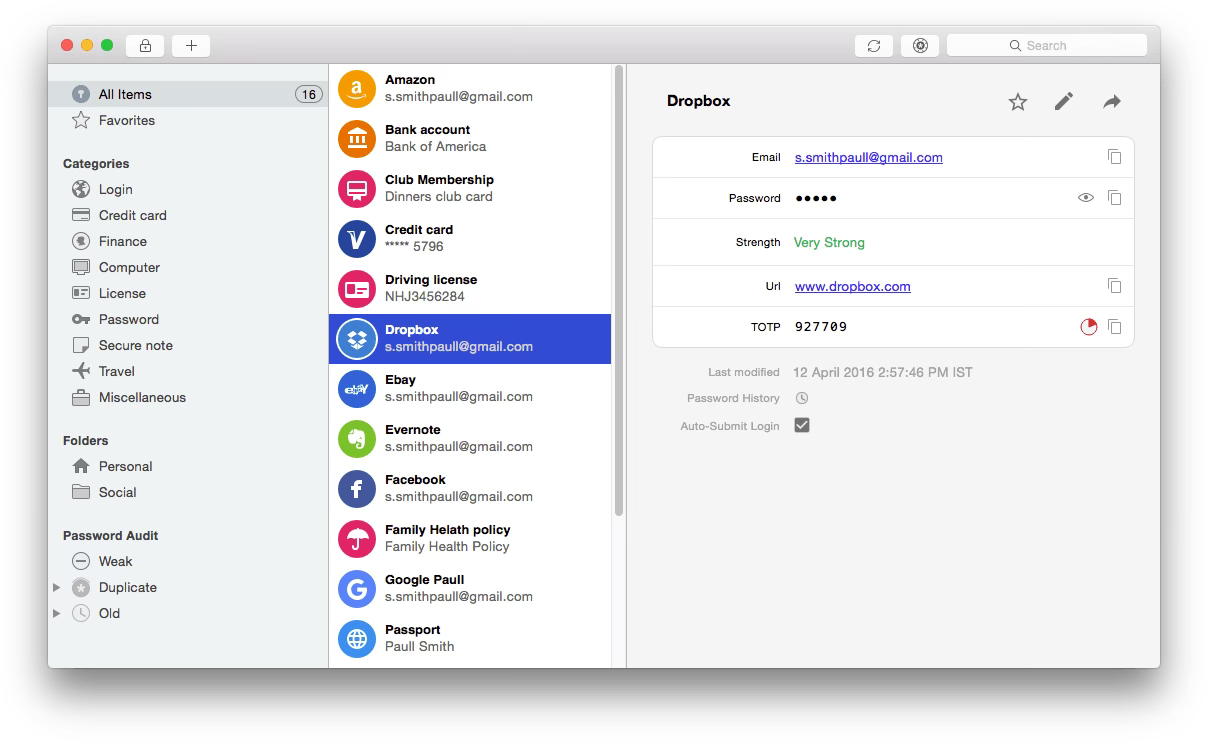Select the Driving license icon
1208x742 pixels.
(357, 289)
